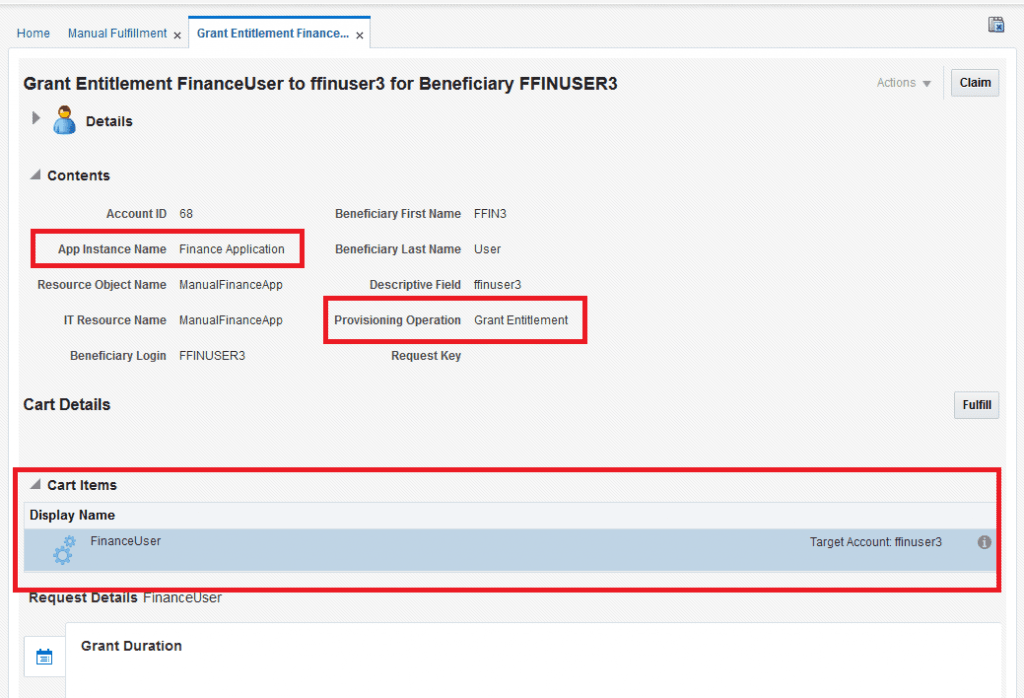Click the Target Account ffinuser3 text
1024x698 pixels.
[x=875, y=542]
